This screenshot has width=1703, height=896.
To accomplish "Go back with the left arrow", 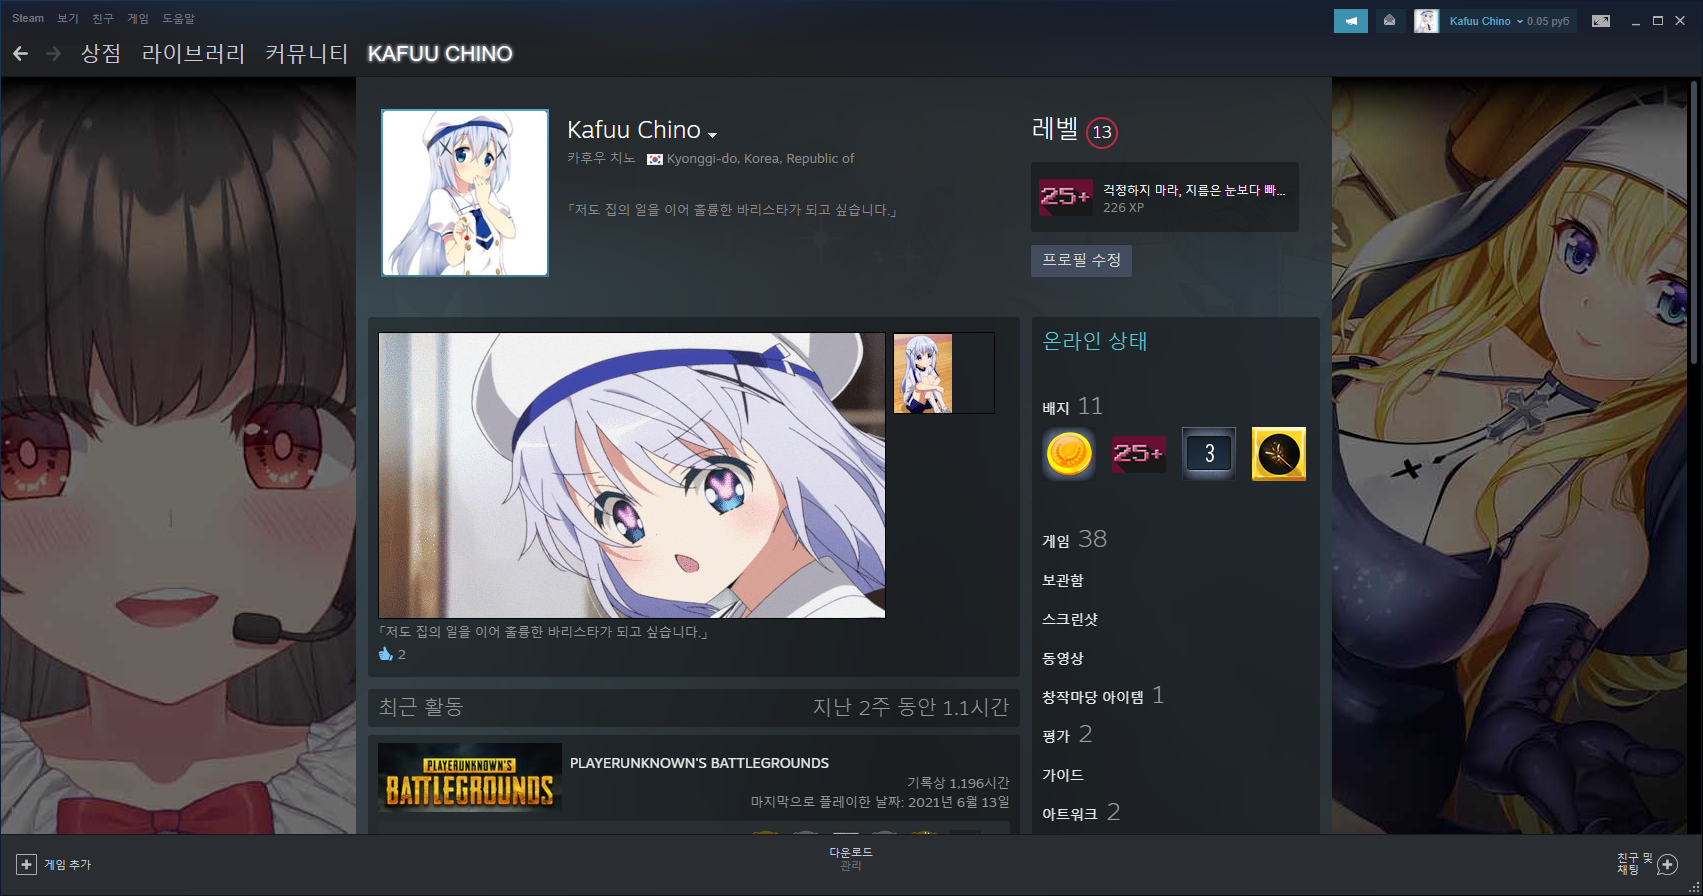I will 21,54.
